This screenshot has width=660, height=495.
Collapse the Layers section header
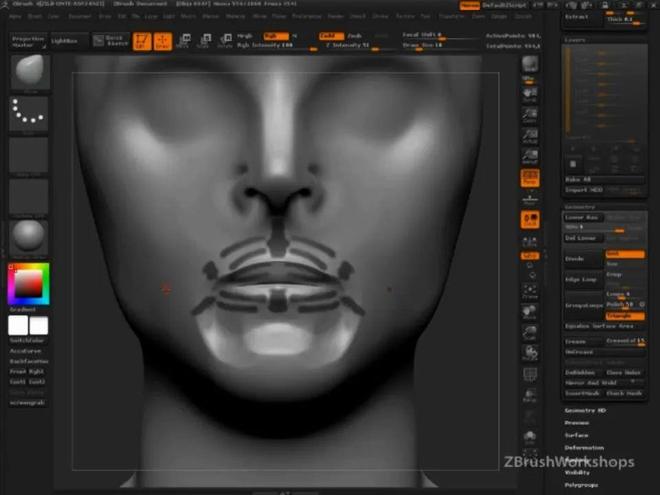click(575, 40)
